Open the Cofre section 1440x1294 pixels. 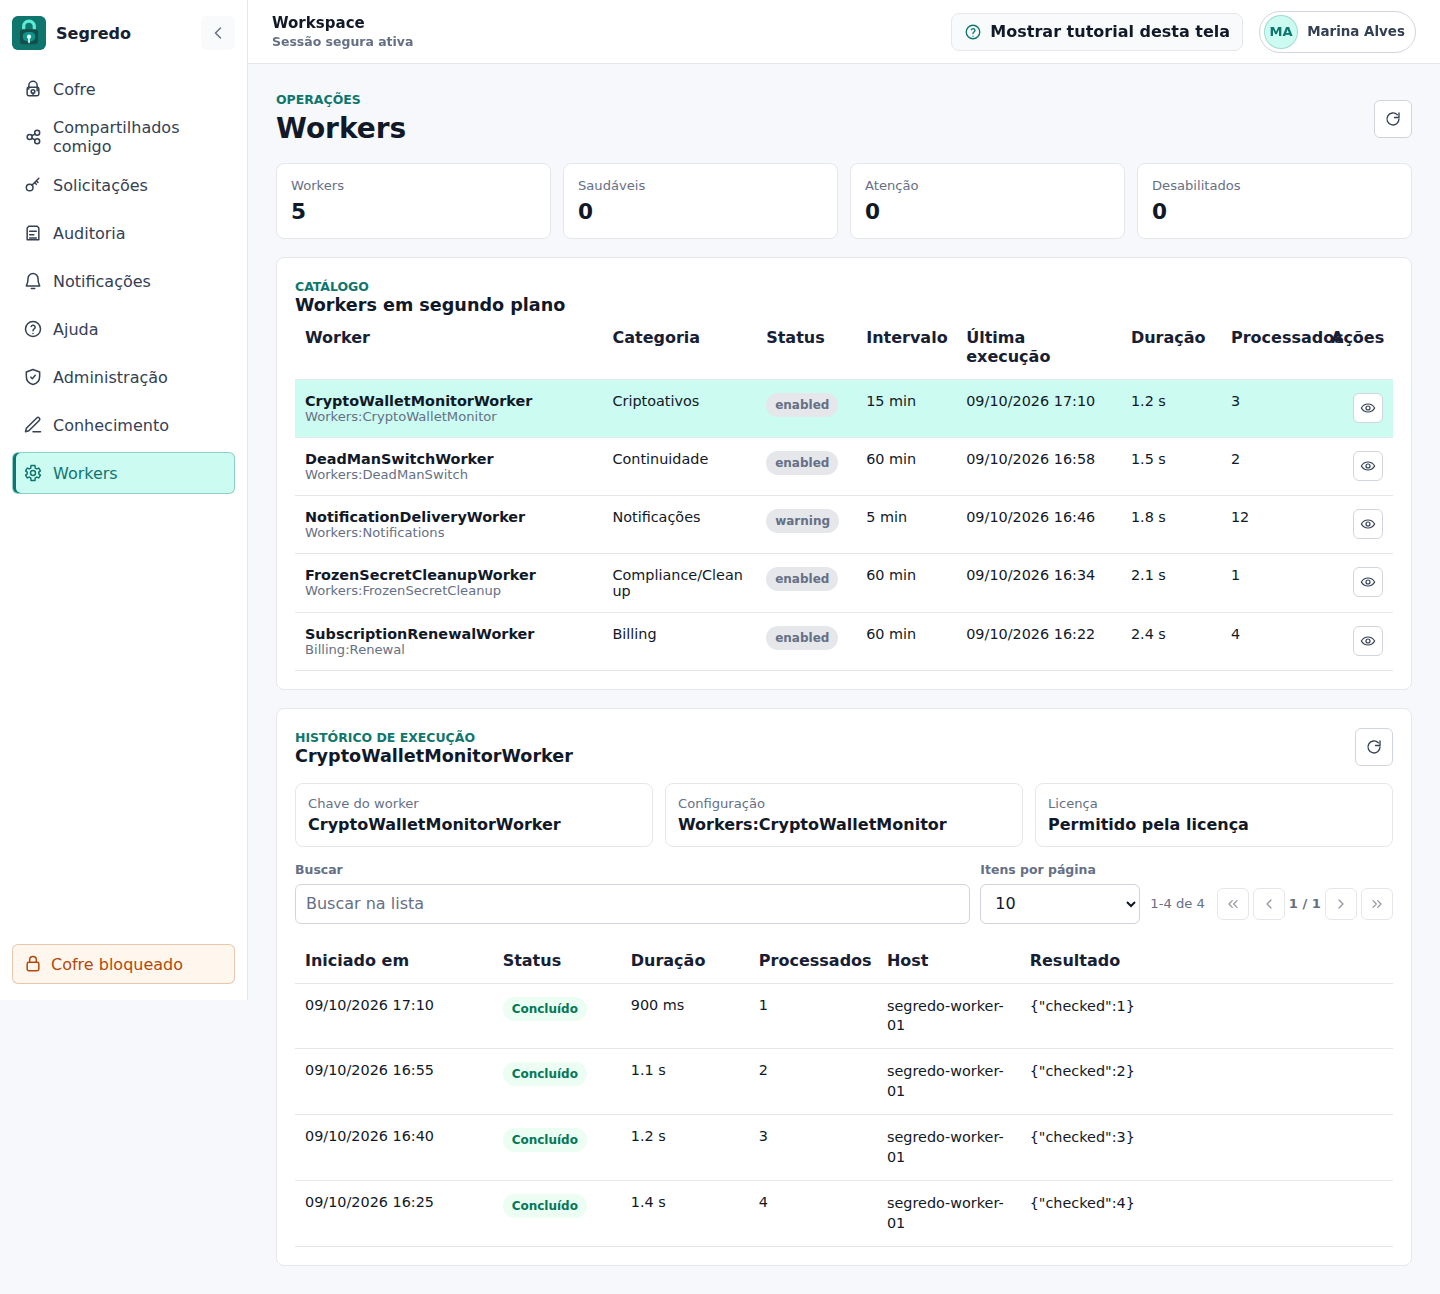click(x=124, y=89)
